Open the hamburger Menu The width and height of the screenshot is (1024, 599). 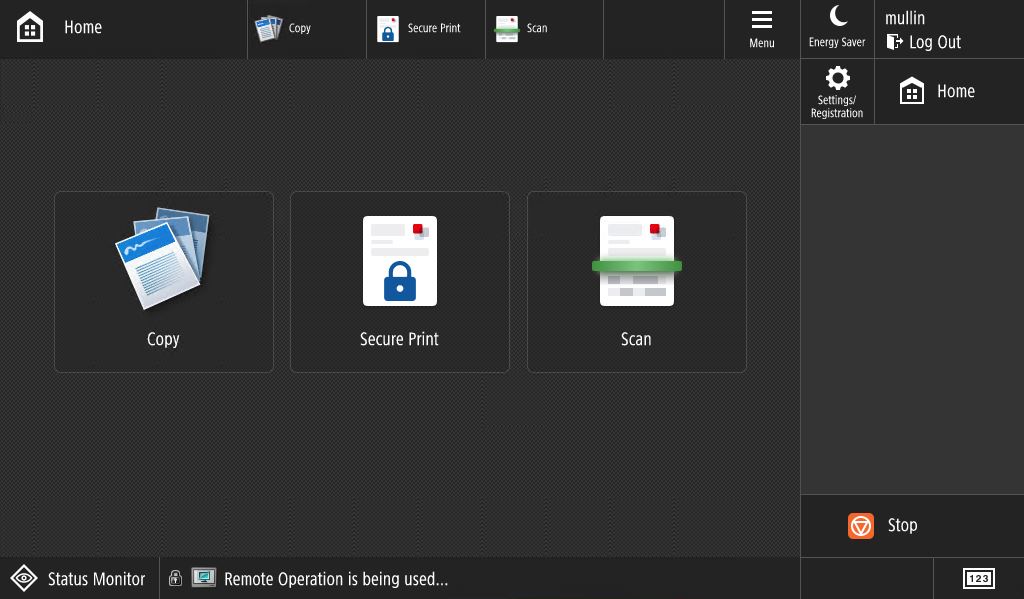pyautogui.click(x=762, y=29)
